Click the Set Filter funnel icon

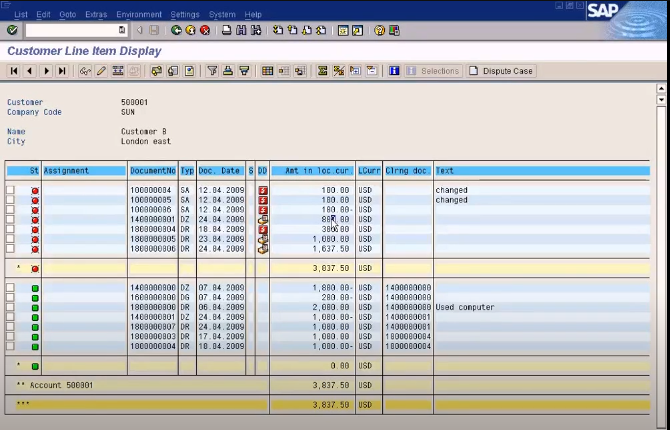point(212,71)
